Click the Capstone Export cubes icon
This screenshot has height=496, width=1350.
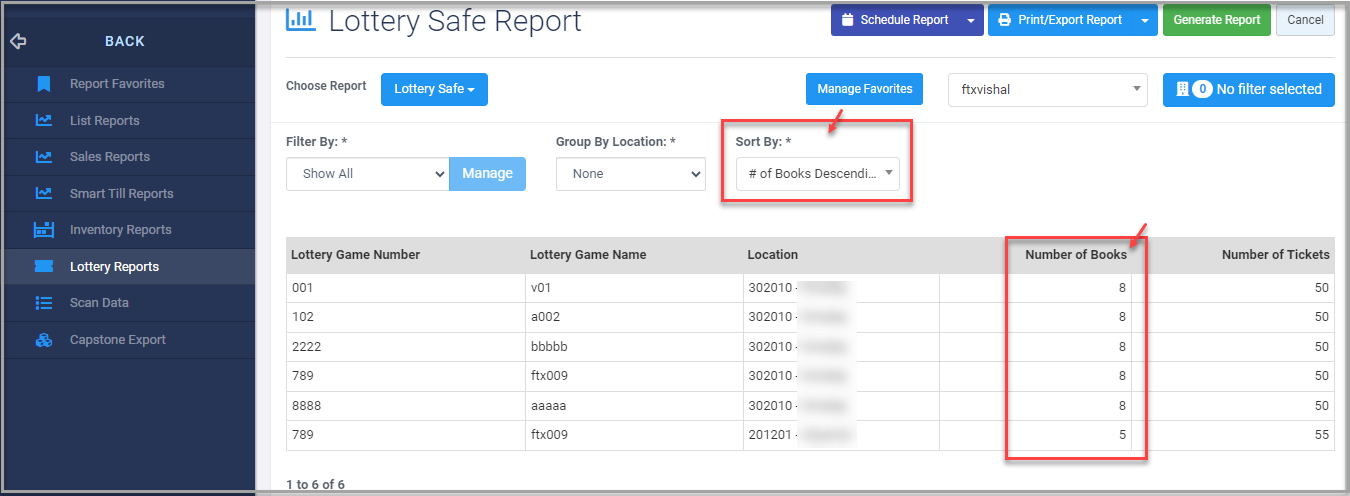point(44,340)
